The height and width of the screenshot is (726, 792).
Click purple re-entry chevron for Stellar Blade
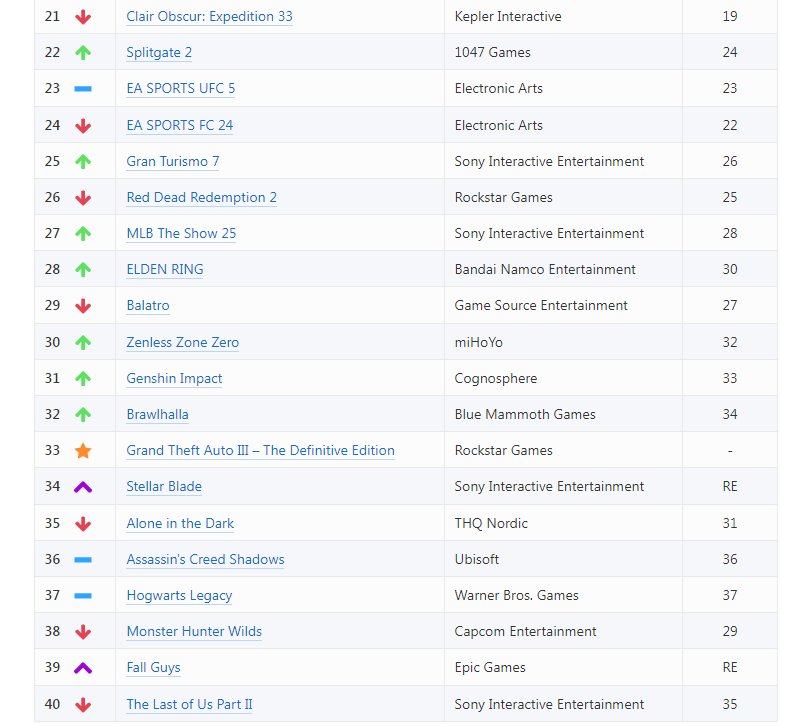coord(83,488)
